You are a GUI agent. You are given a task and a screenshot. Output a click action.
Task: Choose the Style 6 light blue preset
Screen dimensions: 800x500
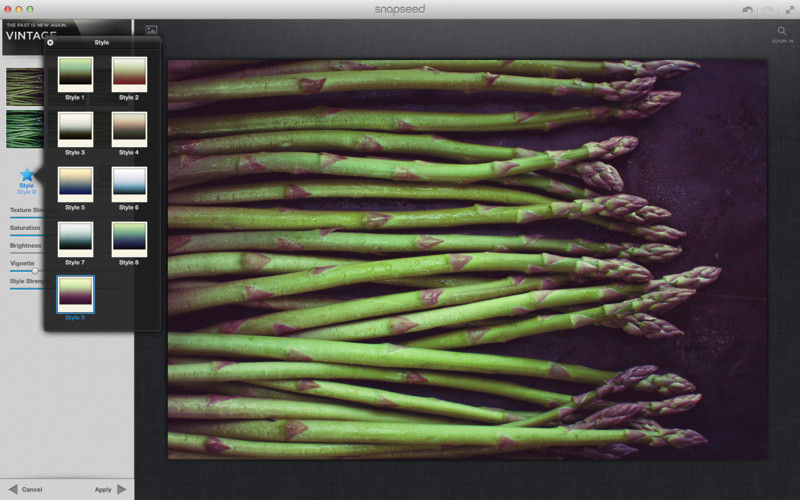[x=129, y=184]
